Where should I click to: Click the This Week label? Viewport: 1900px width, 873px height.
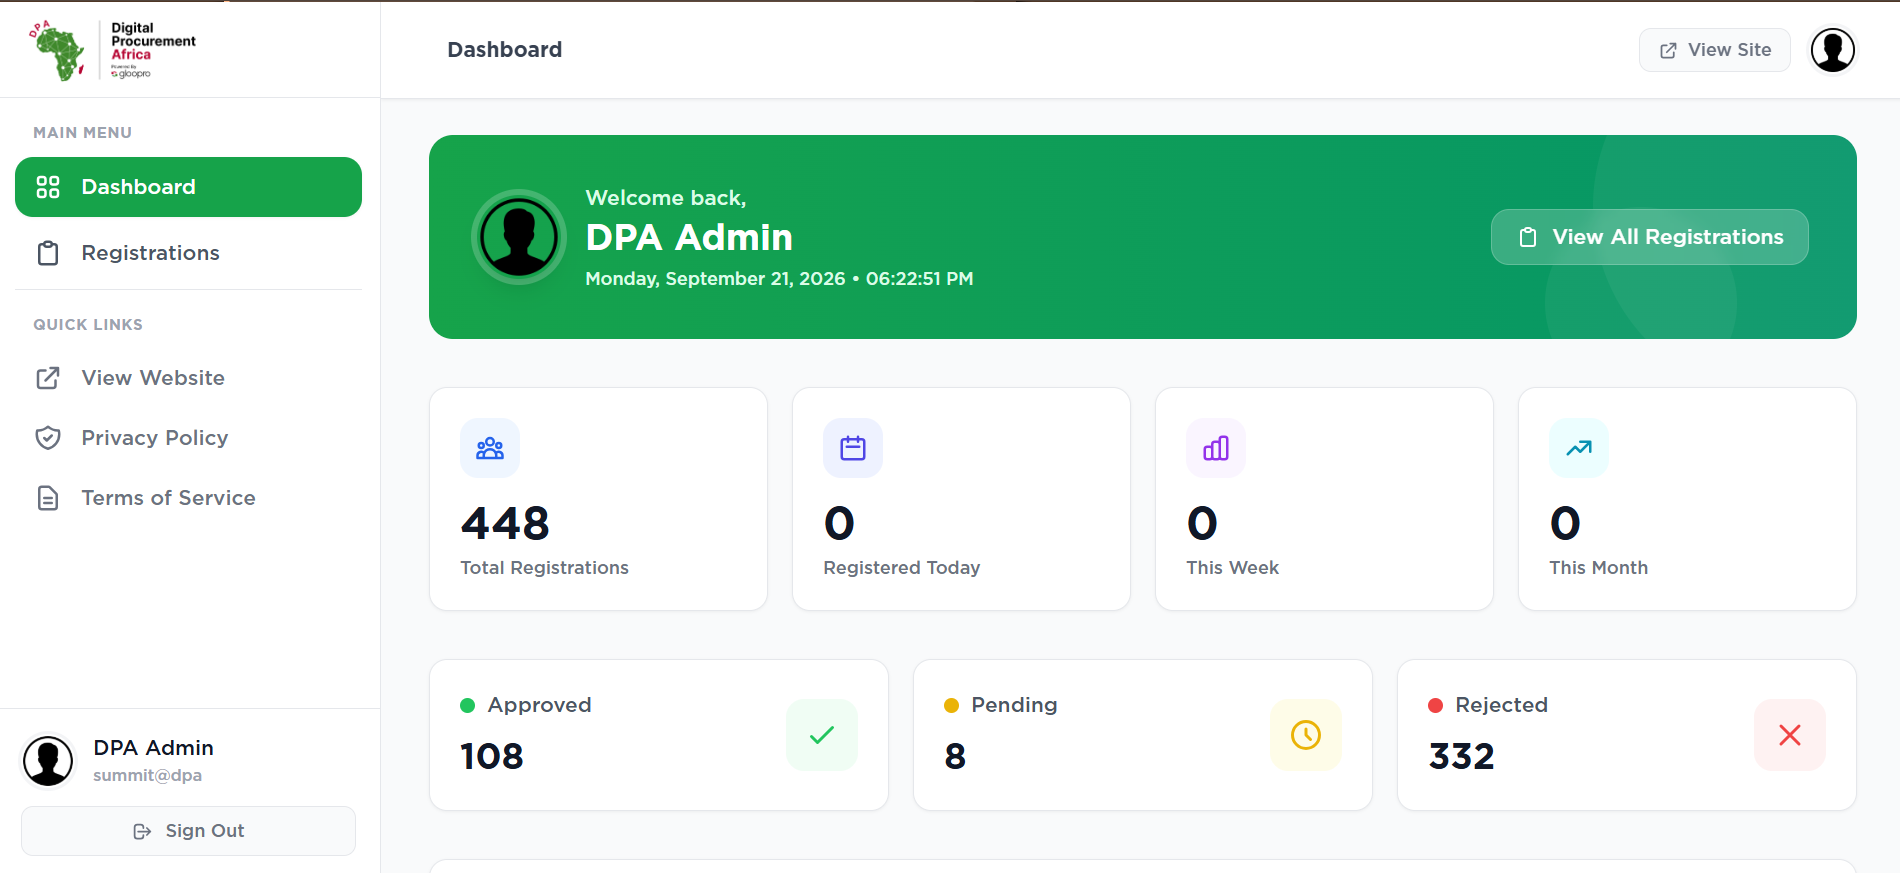click(1232, 568)
